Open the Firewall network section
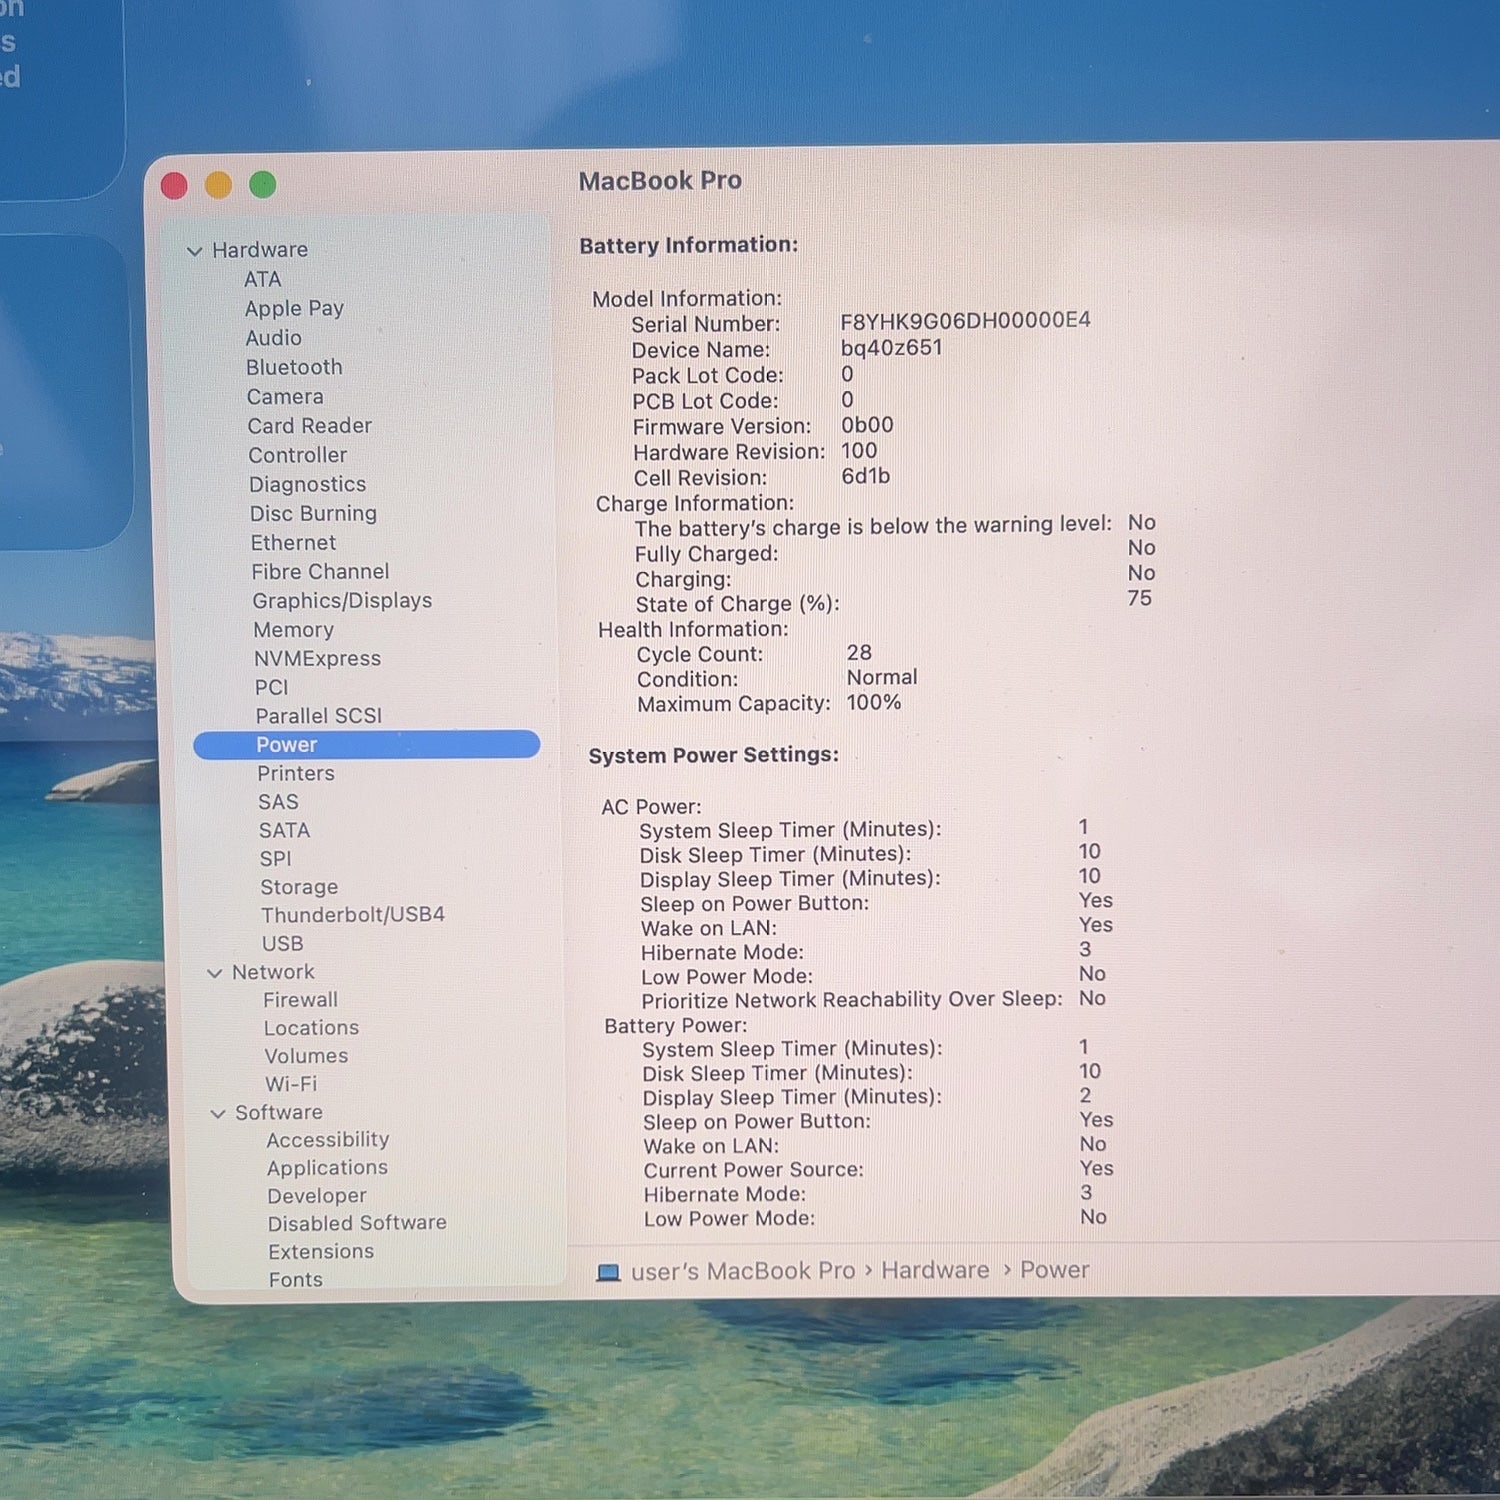 (x=301, y=1000)
